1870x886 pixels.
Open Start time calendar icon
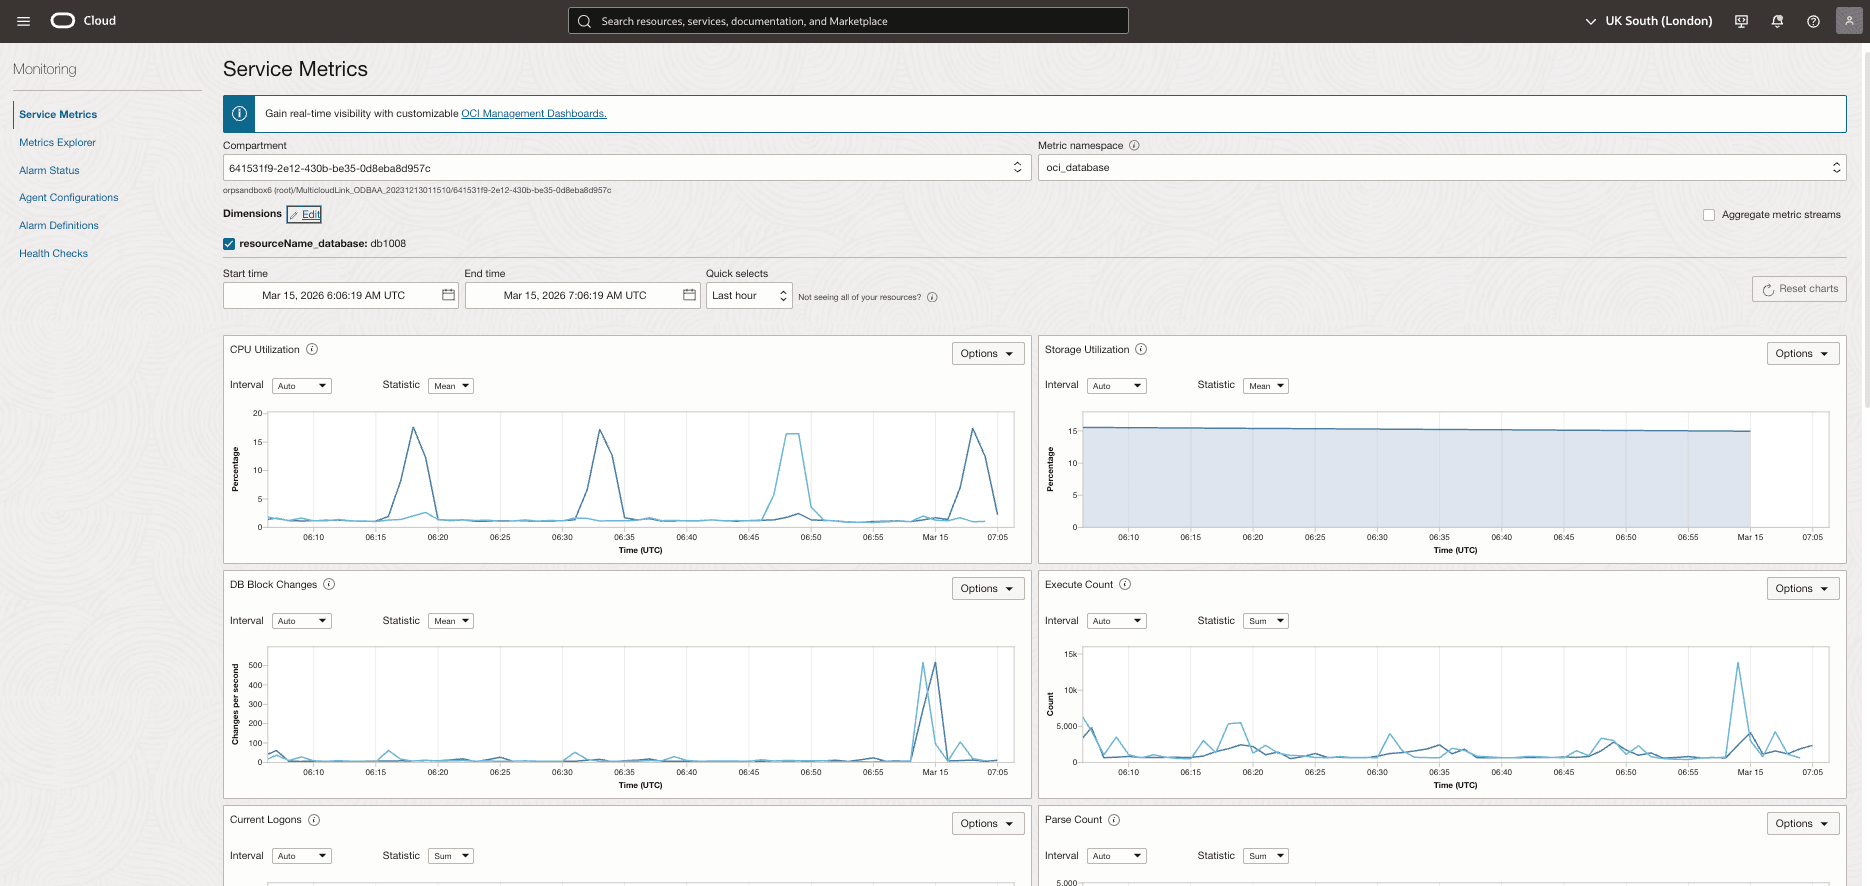[448, 295]
